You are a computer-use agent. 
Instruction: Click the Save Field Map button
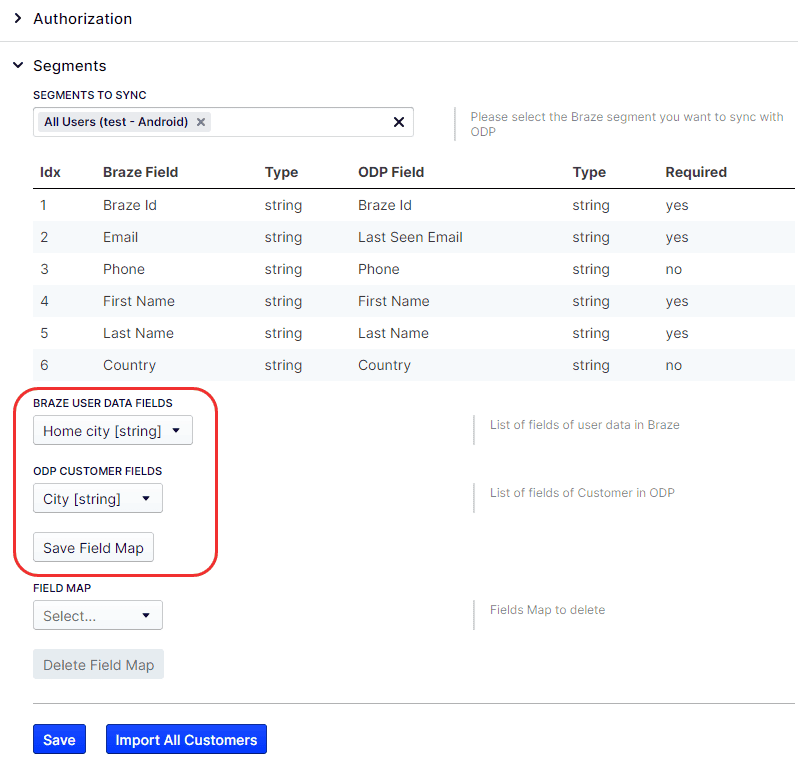pyautogui.click(x=93, y=548)
